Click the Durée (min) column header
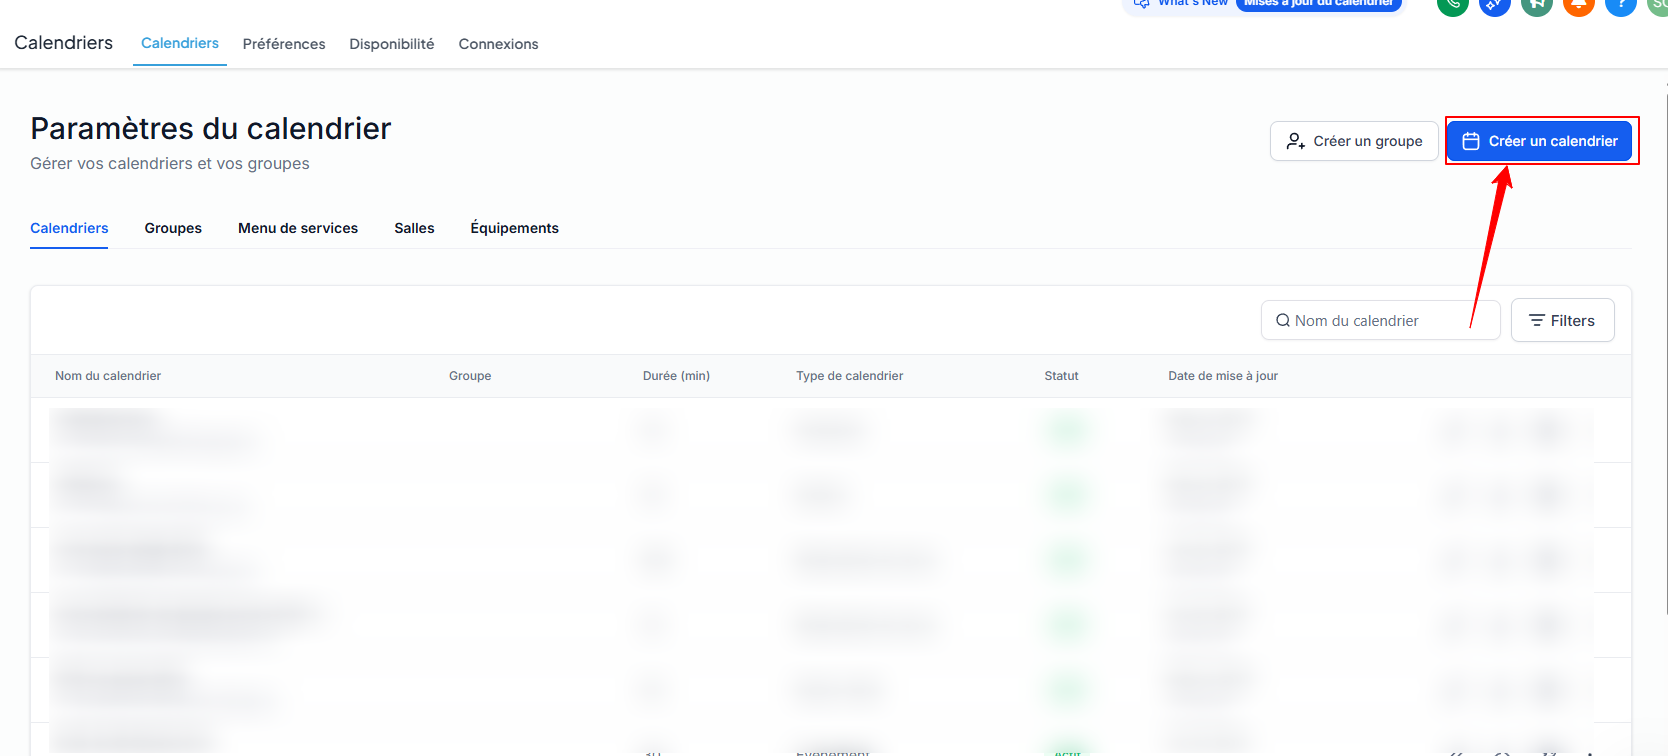Image resolution: width=1668 pixels, height=756 pixels. click(x=676, y=376)
